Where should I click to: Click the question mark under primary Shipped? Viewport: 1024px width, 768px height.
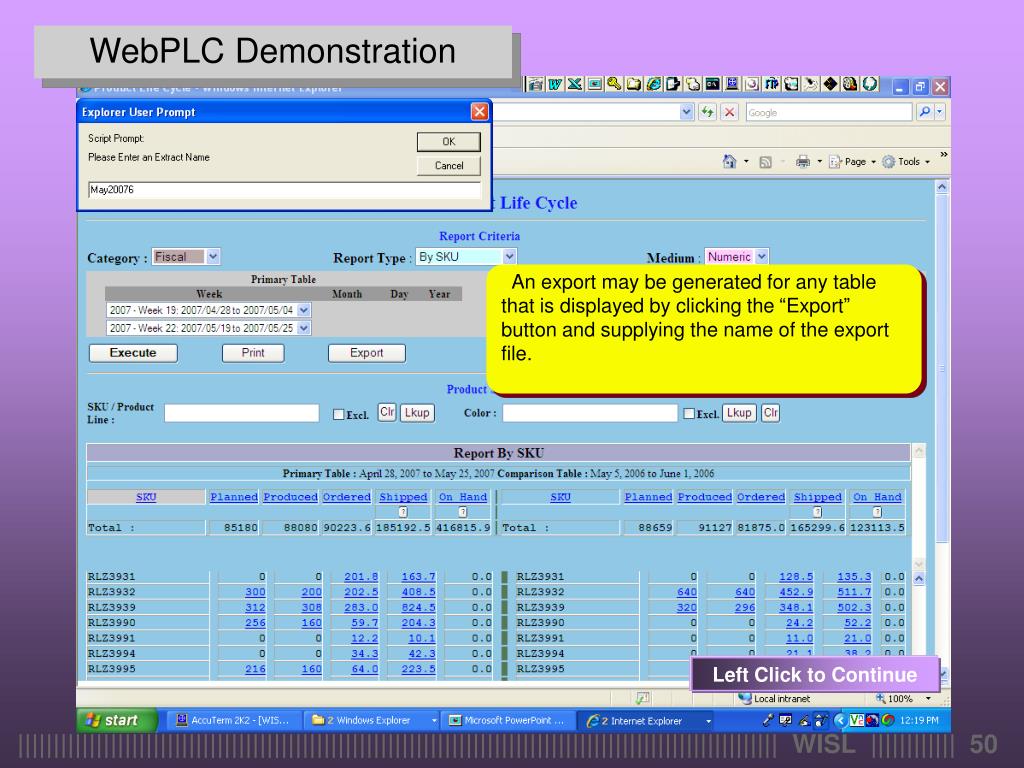point(403,512)
